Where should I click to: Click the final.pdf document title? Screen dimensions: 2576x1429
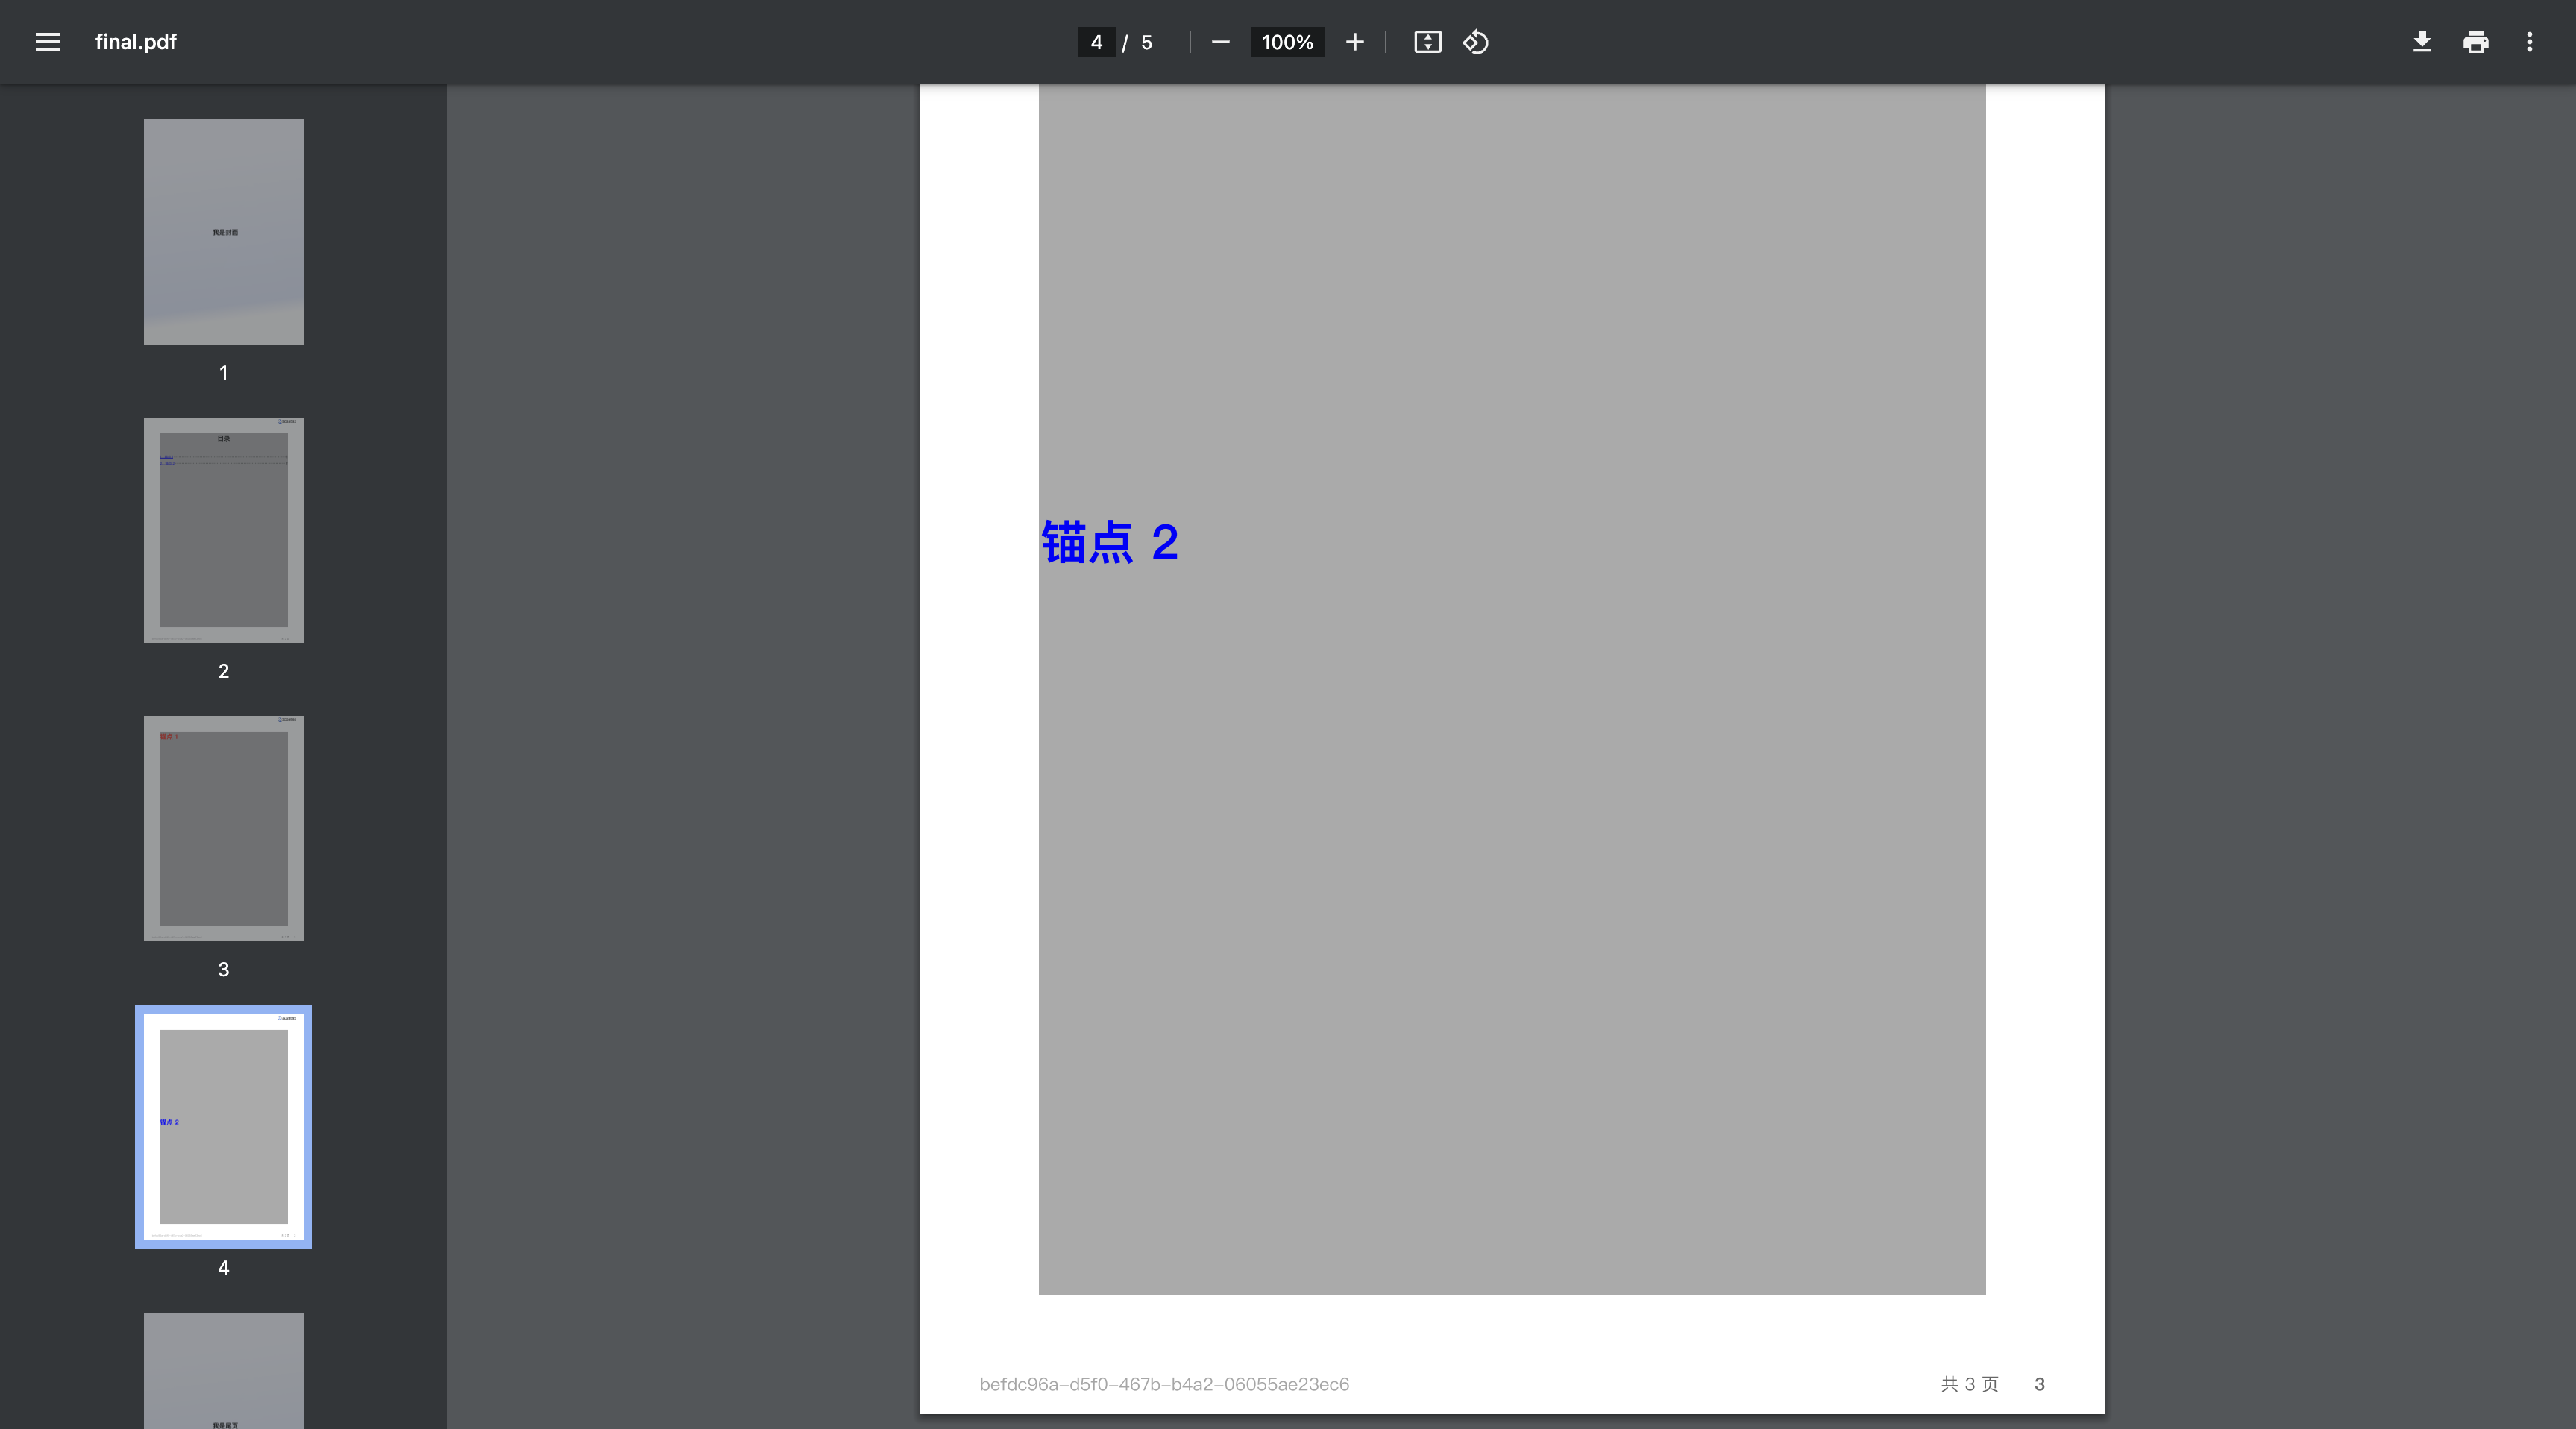(135, 42)
